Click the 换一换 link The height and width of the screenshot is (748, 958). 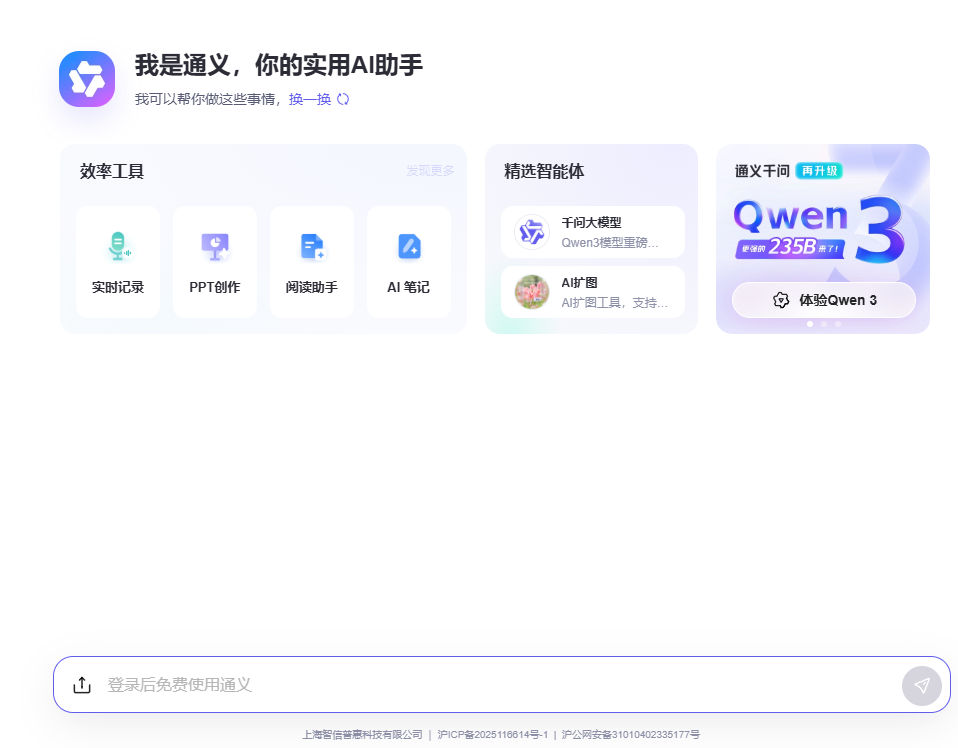[x=310, y=99]
